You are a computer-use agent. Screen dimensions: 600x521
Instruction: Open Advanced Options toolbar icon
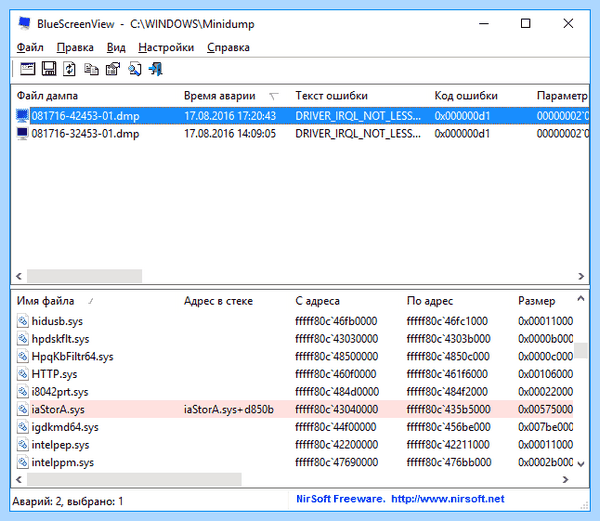[x=27, y=69]
